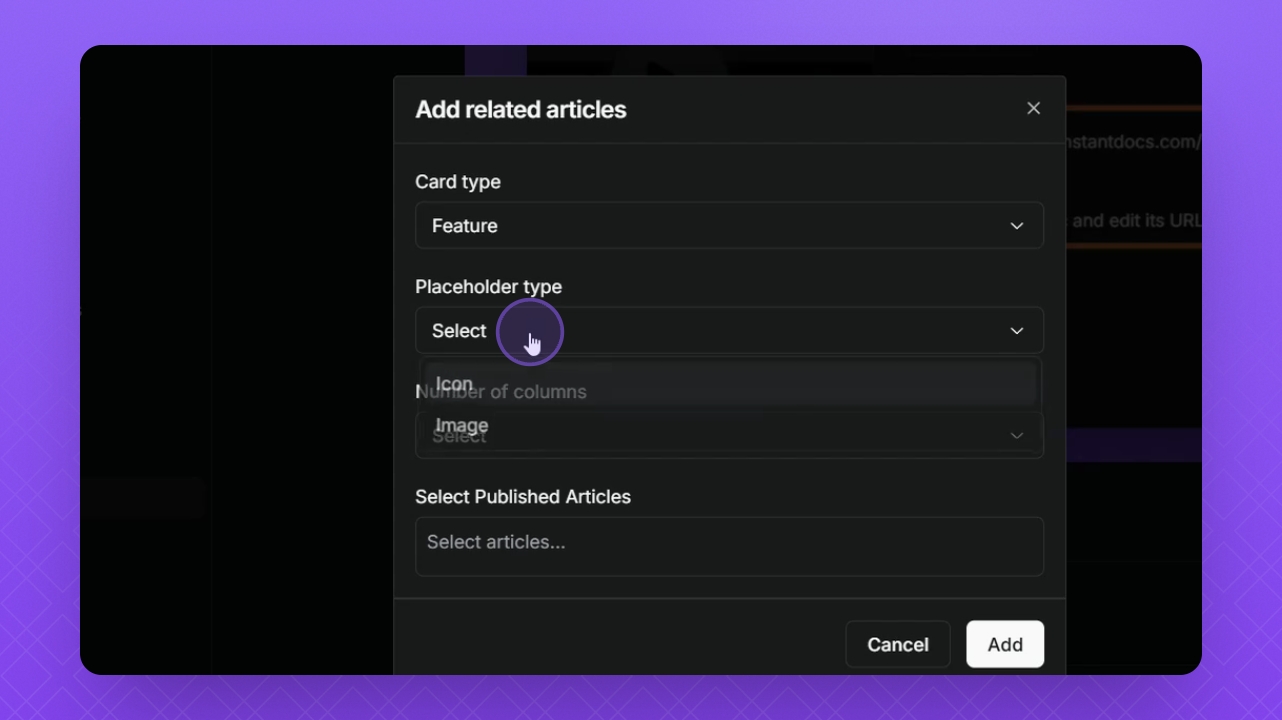Click the Card type label
This screenshot has width=1282, height=720.
[458, 182]
